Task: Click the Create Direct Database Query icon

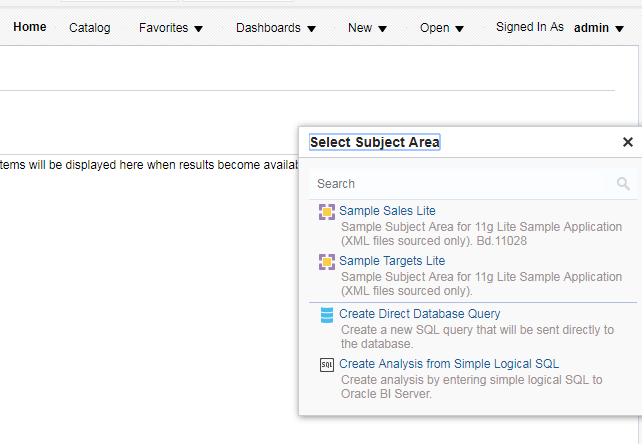Action: [327, 315]
